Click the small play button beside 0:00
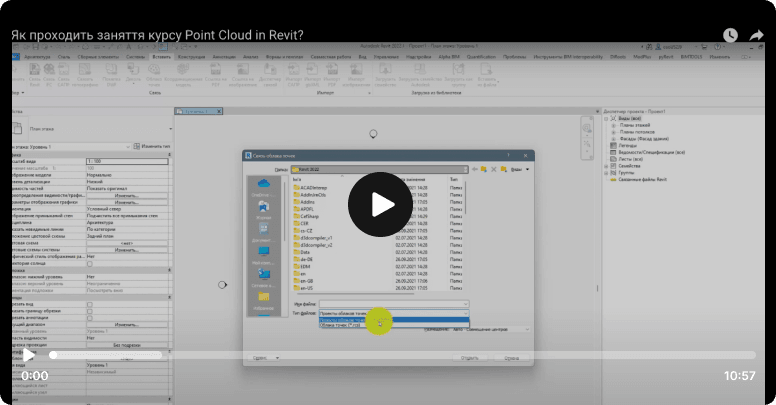This screenshot has height=405, width=776. pos(29,355)
